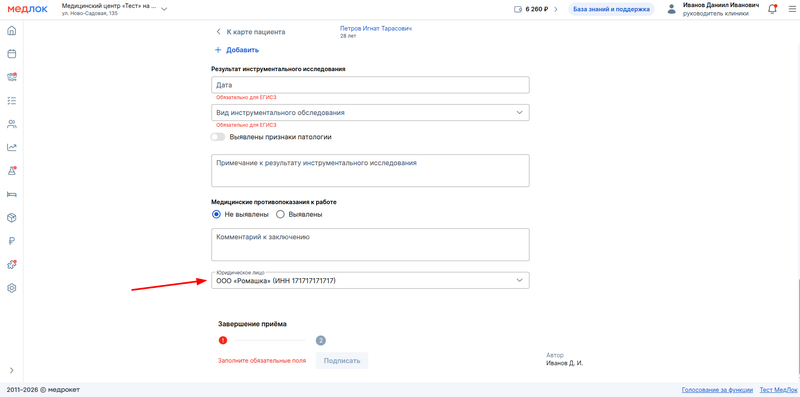Open the patients people icon in sidebar
Image resolution: width=800 pixels, height=397 pixels.
(12, 124)
